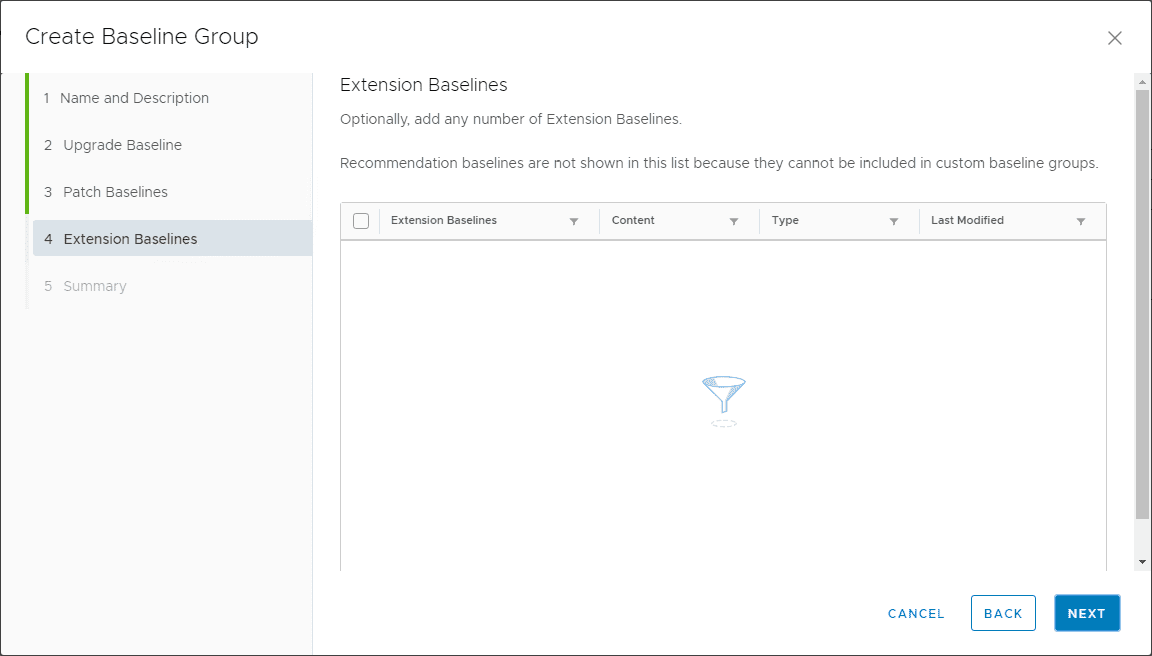Sort by the Last Modified column header
Screen dimensions: 1152x656
(x=967, y=220)
